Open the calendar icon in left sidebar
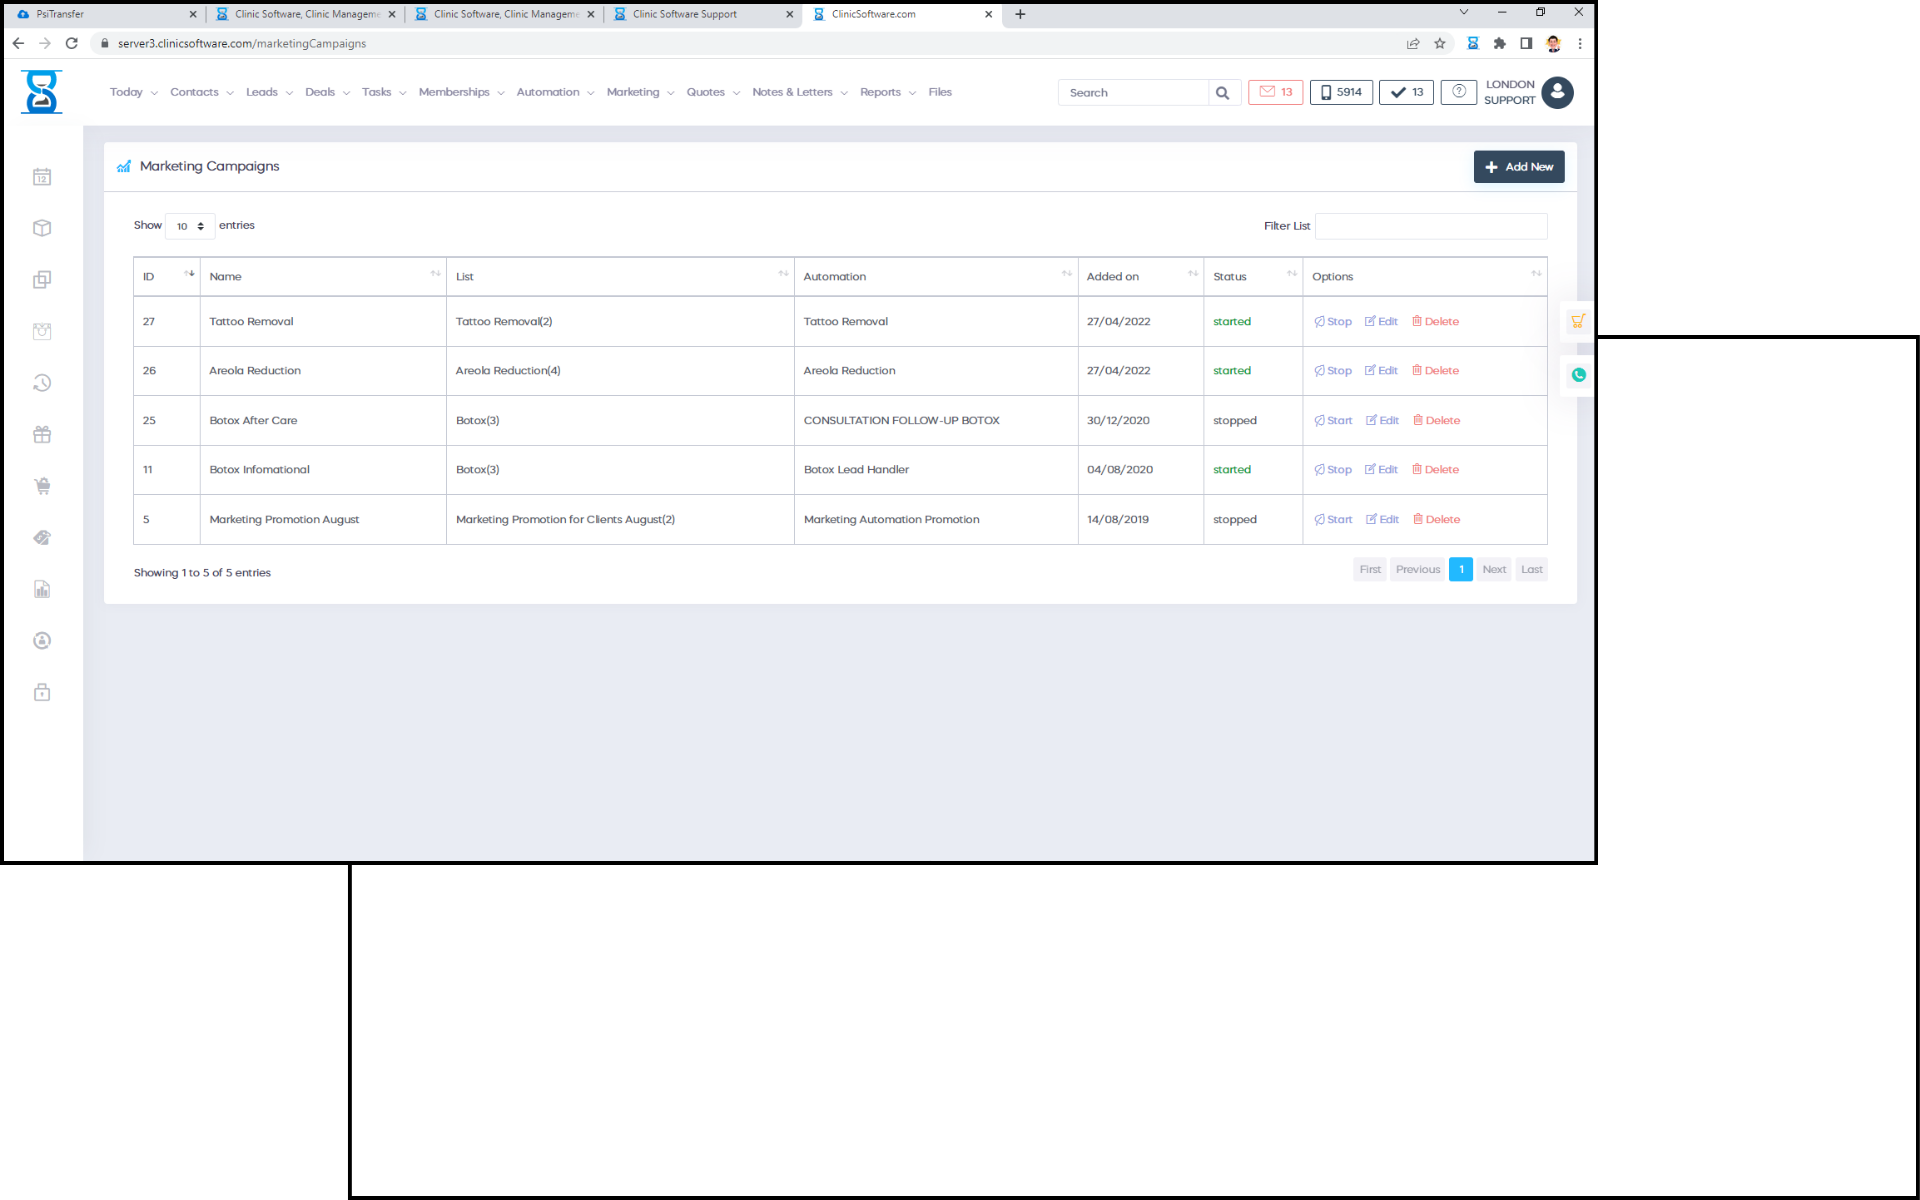The image size is (1920, 1200). (x=42, y=177)
